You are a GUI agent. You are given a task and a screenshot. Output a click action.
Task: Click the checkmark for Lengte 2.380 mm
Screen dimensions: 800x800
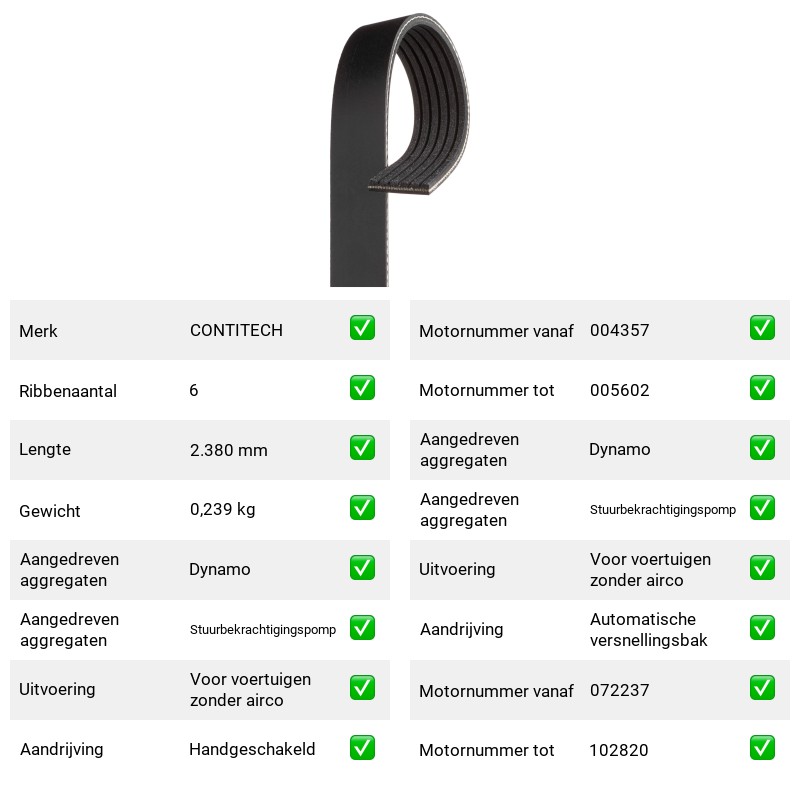362,447
